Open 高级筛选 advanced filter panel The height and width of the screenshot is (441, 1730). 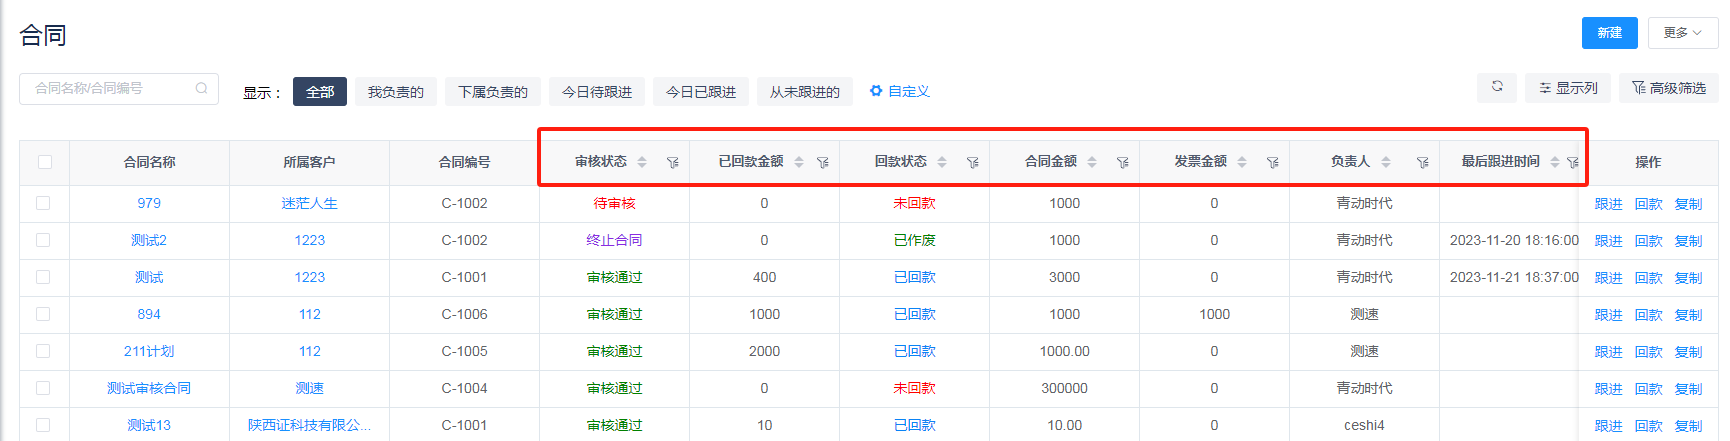pos(1669,88)
